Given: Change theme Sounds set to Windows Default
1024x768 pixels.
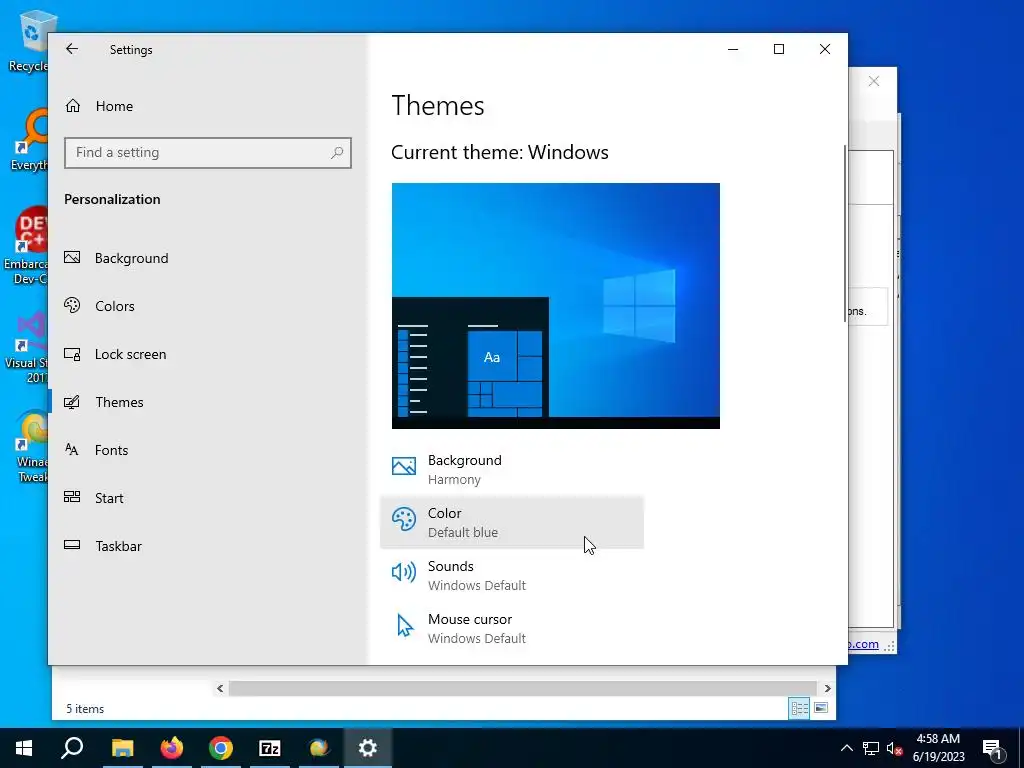Looking at the screenshot, I should click(x=512, y=575).
